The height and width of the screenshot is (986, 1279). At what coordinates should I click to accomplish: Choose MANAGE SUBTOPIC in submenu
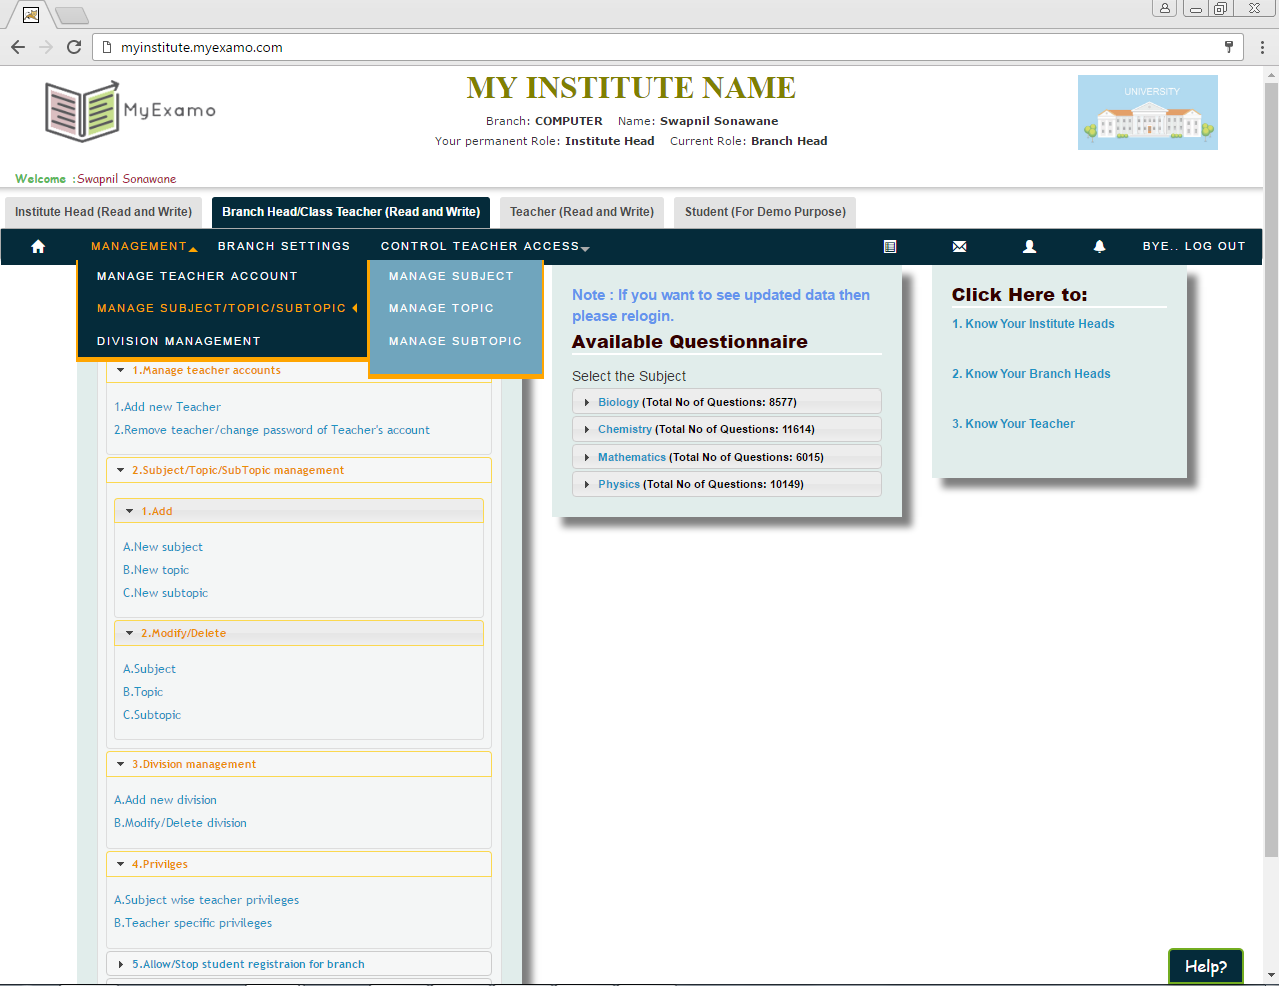(455, 341)
